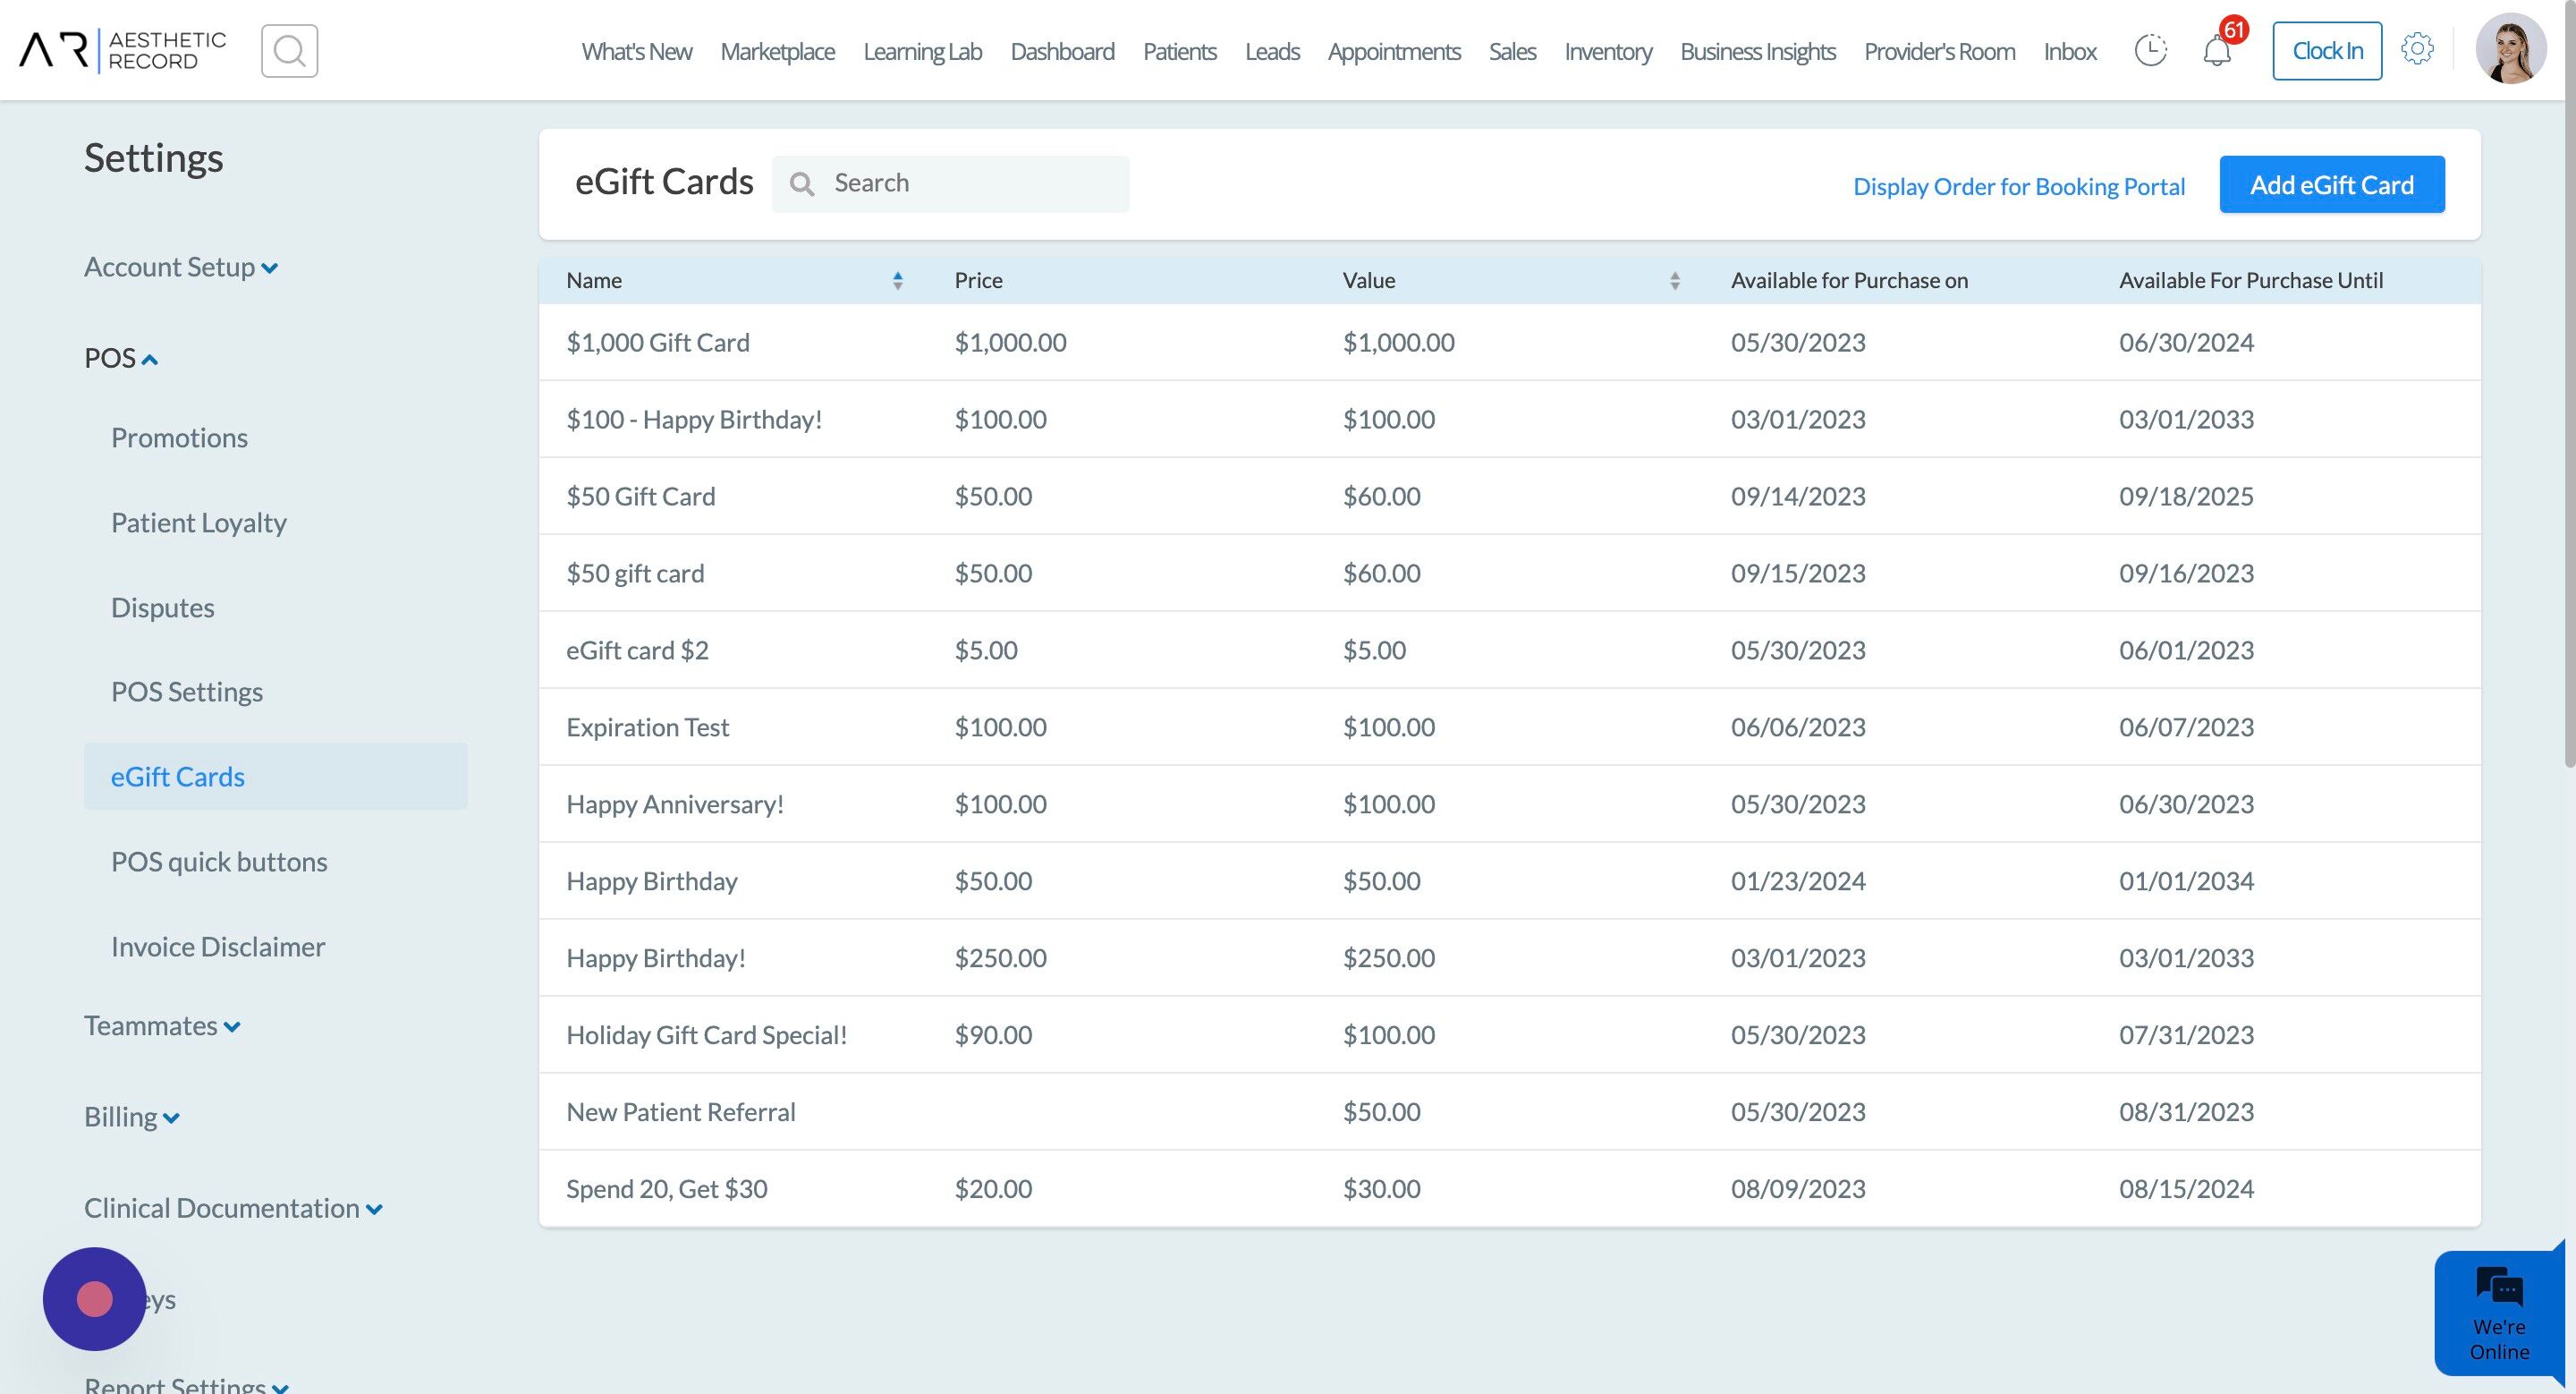Collapse the POS settings section
Viewport: 2576px width, 1394px height.
coord(121,358)
